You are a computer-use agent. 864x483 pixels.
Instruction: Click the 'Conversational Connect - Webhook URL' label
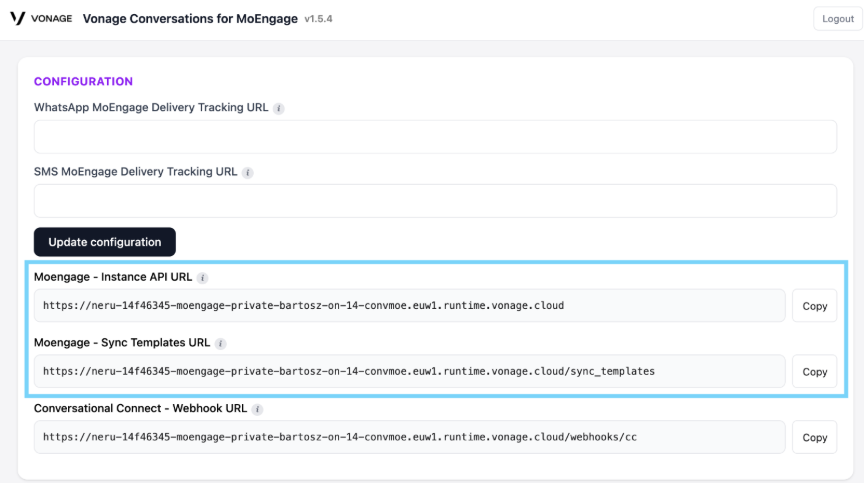[x=141, y=408]
